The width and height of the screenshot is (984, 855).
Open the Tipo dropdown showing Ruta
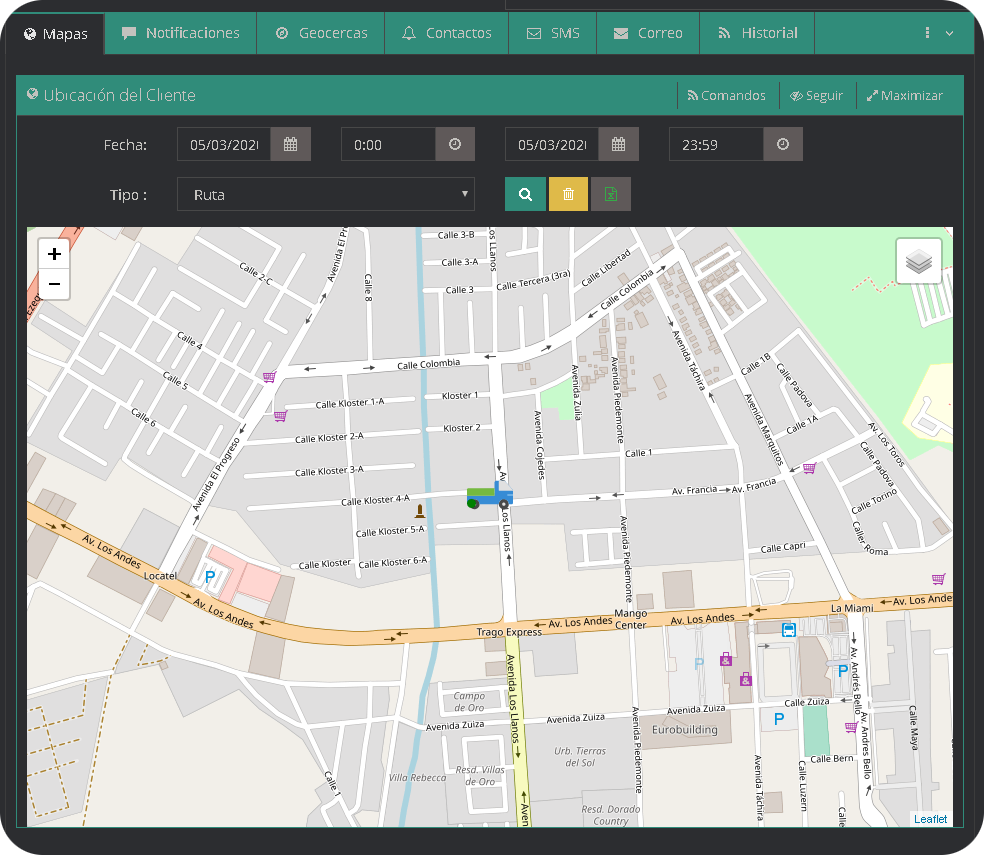pos(325,193)
